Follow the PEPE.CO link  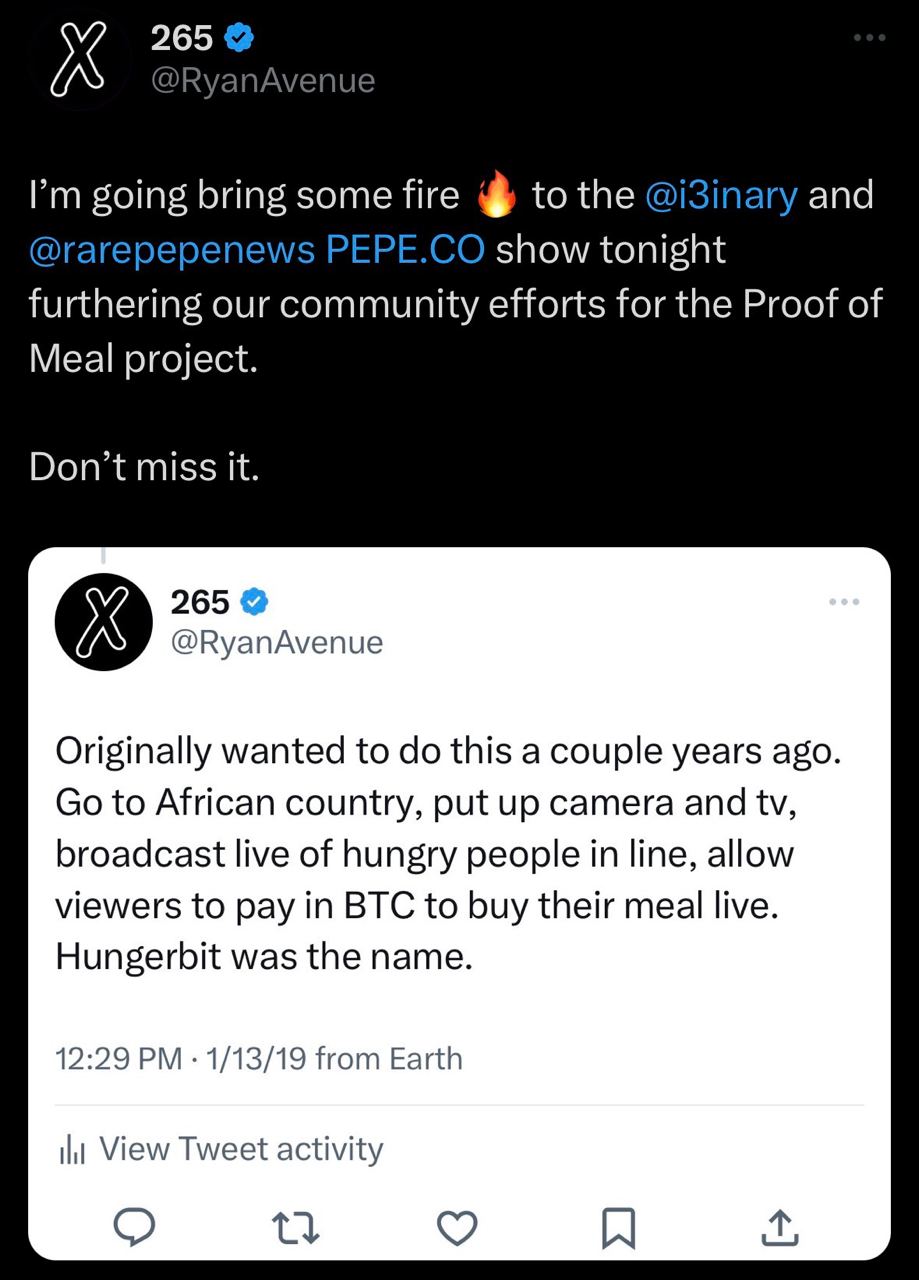[405, 249]
